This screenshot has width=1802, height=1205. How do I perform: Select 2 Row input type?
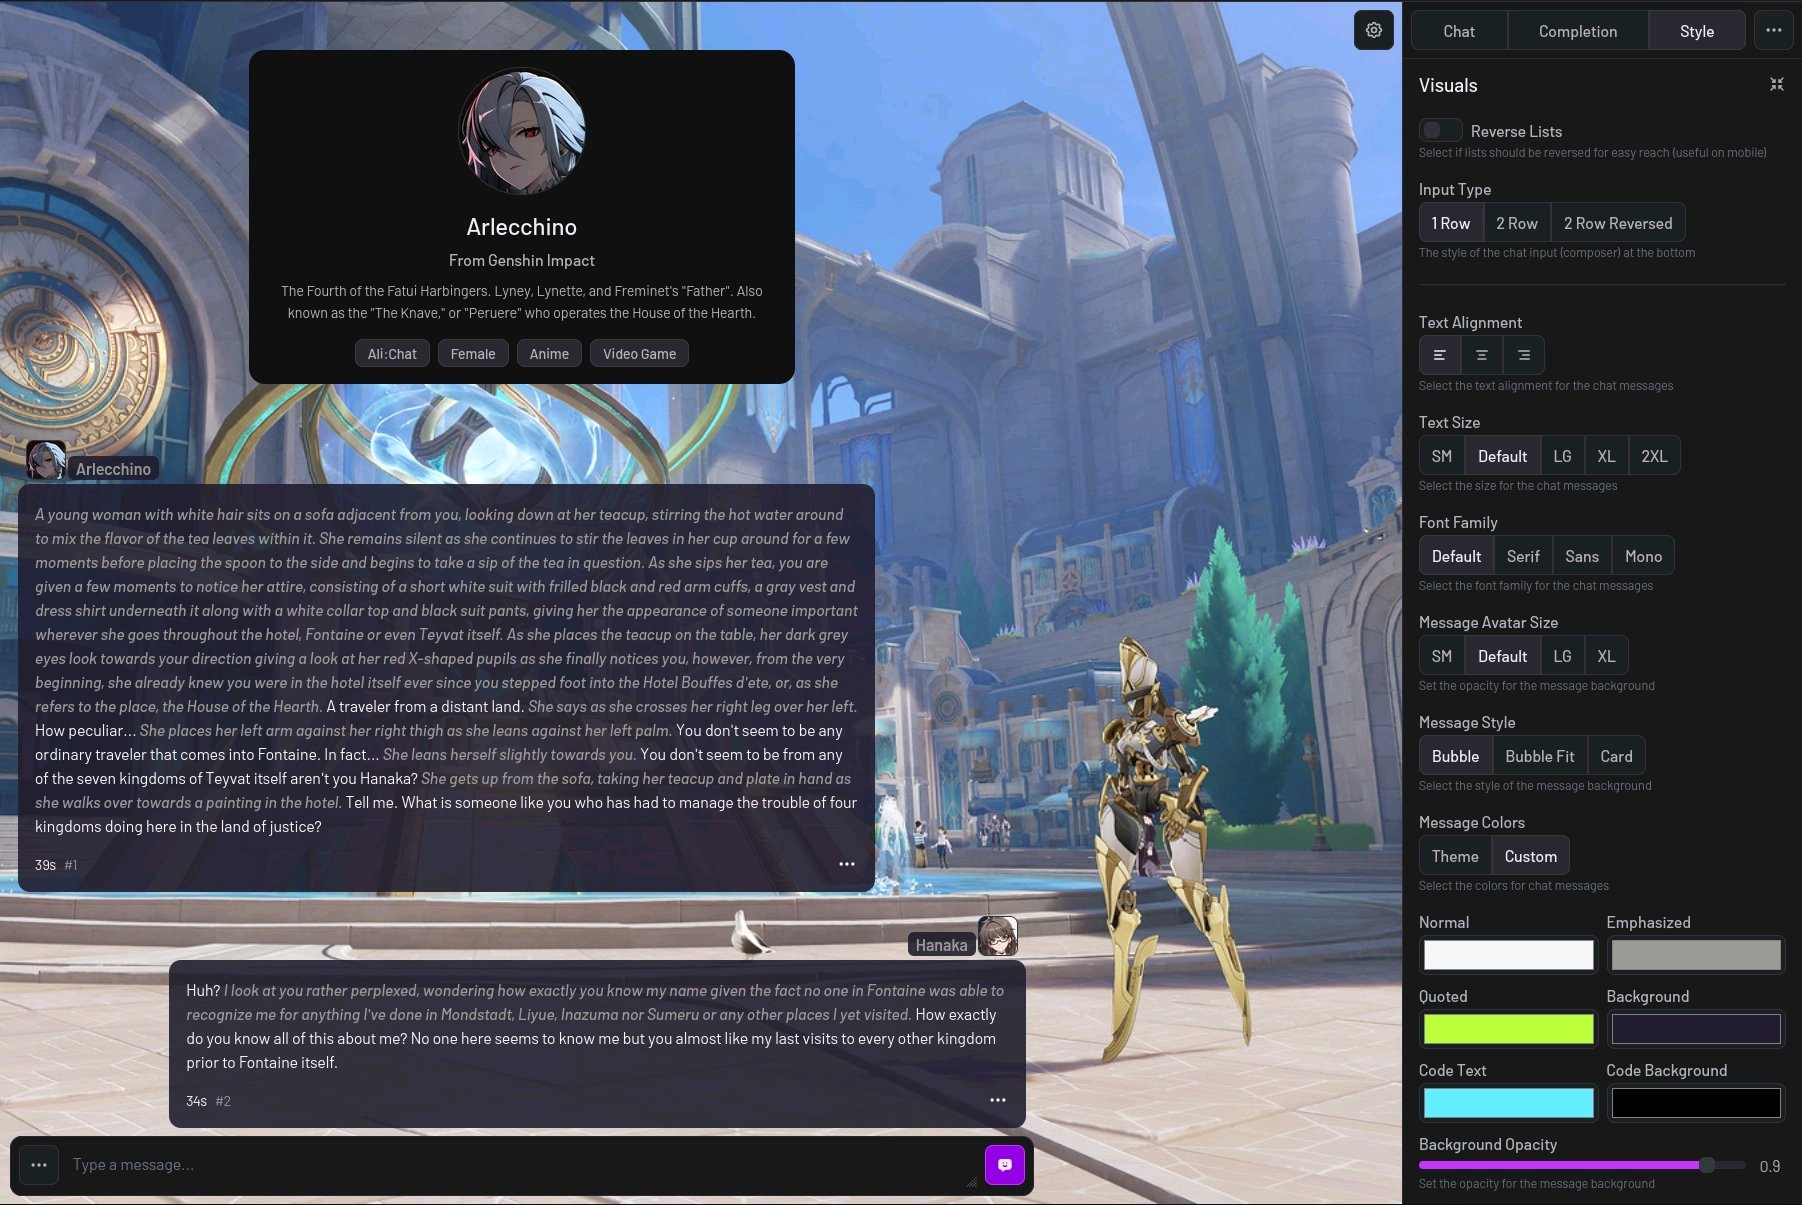tap(1516, 223)
